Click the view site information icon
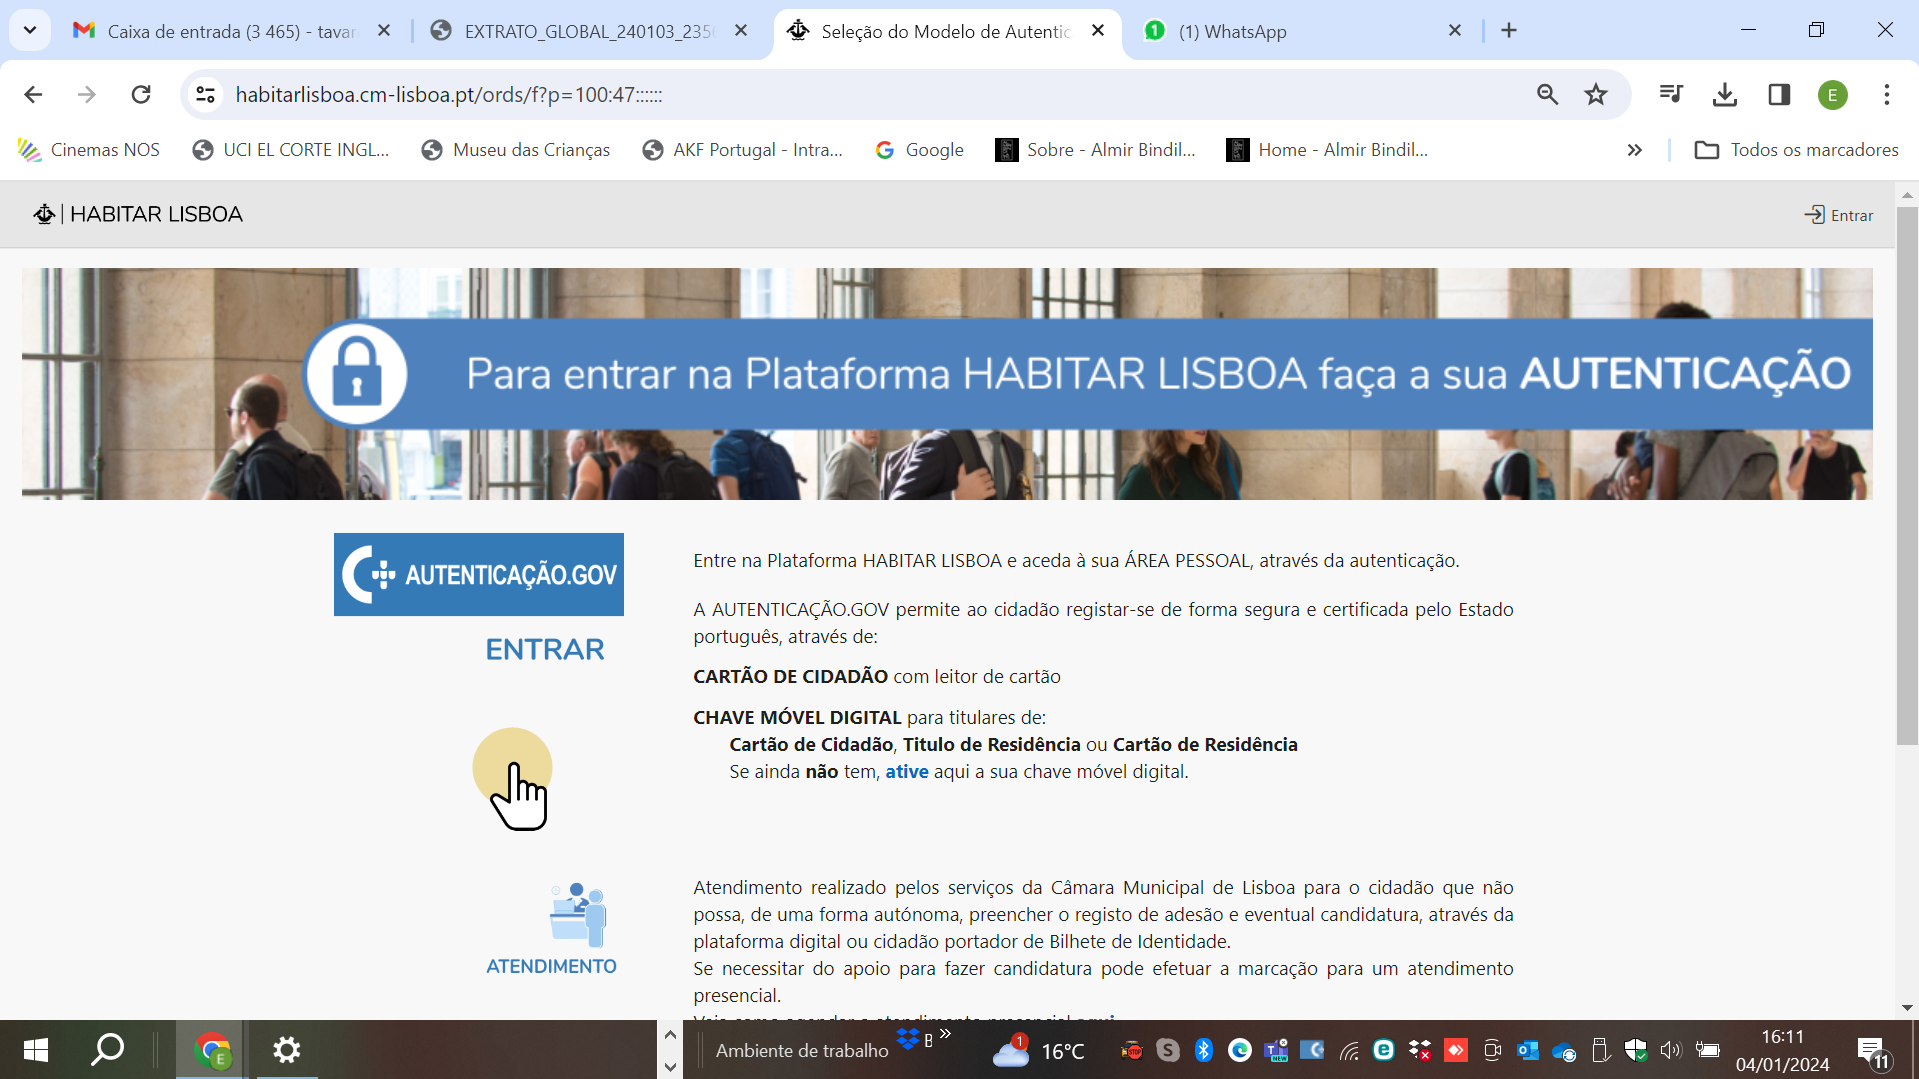This screenshot has width=1919, height=1079. (206, 95)
